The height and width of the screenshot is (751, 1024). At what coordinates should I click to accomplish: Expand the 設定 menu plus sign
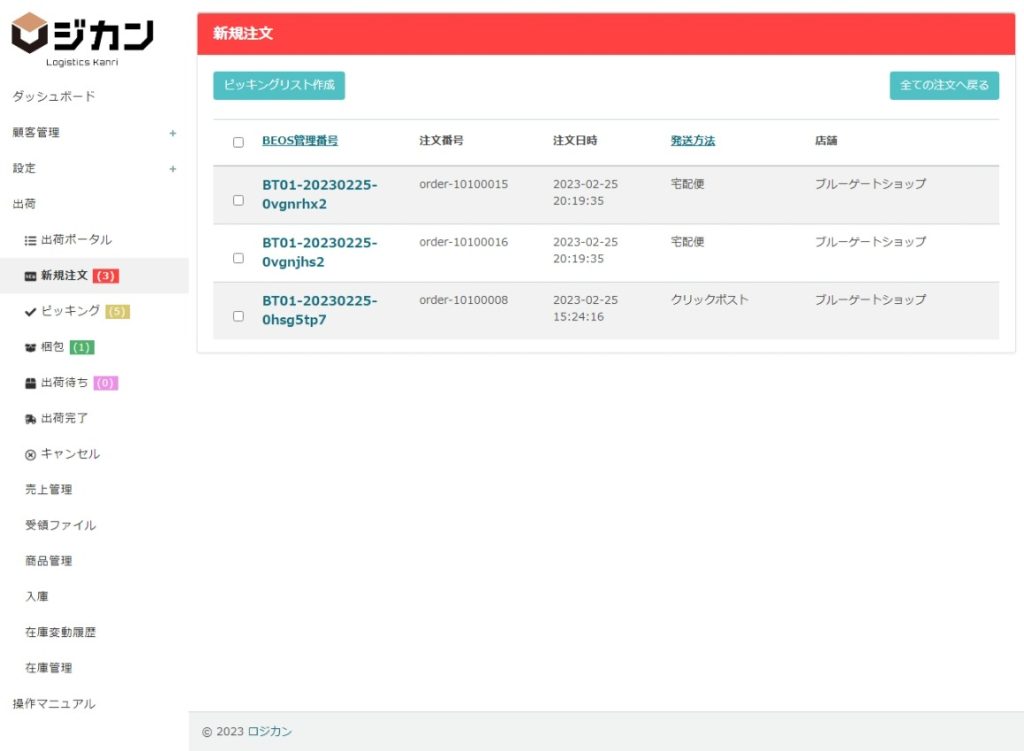(x=172, y=169)
